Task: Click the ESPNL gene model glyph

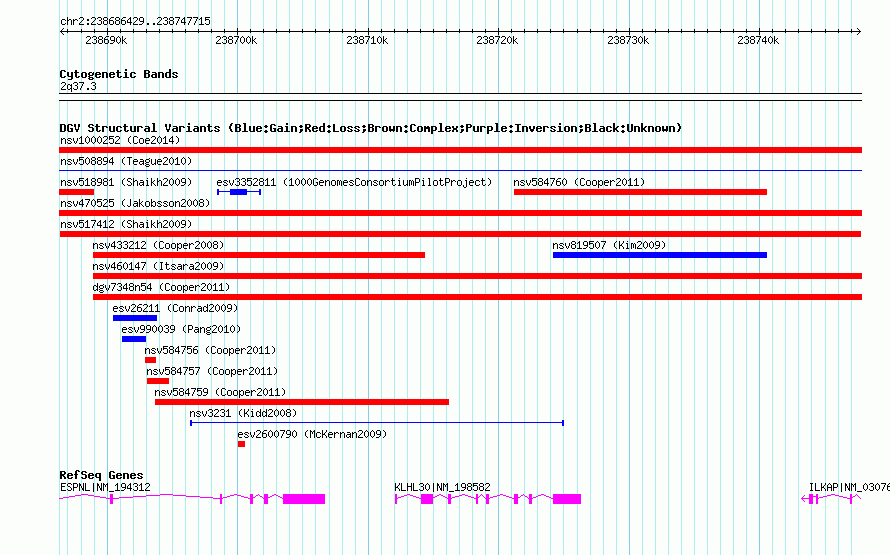Action: pos(192,499)
